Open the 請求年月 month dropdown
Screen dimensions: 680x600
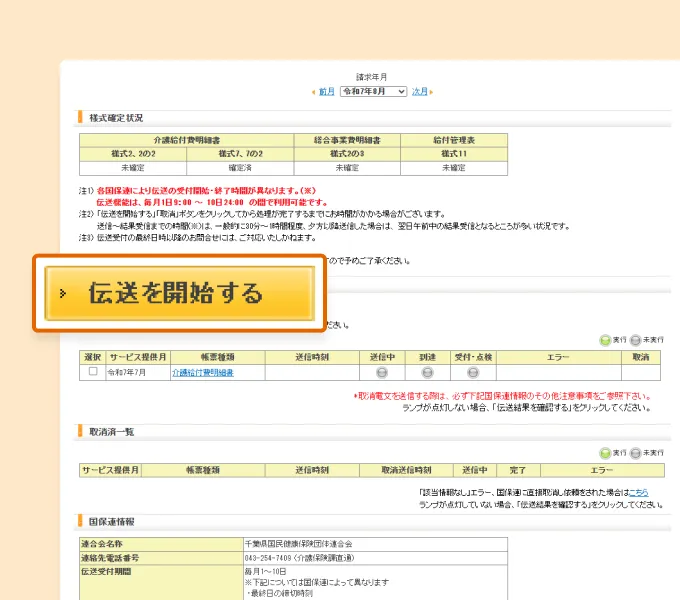(x=373, y=91)
